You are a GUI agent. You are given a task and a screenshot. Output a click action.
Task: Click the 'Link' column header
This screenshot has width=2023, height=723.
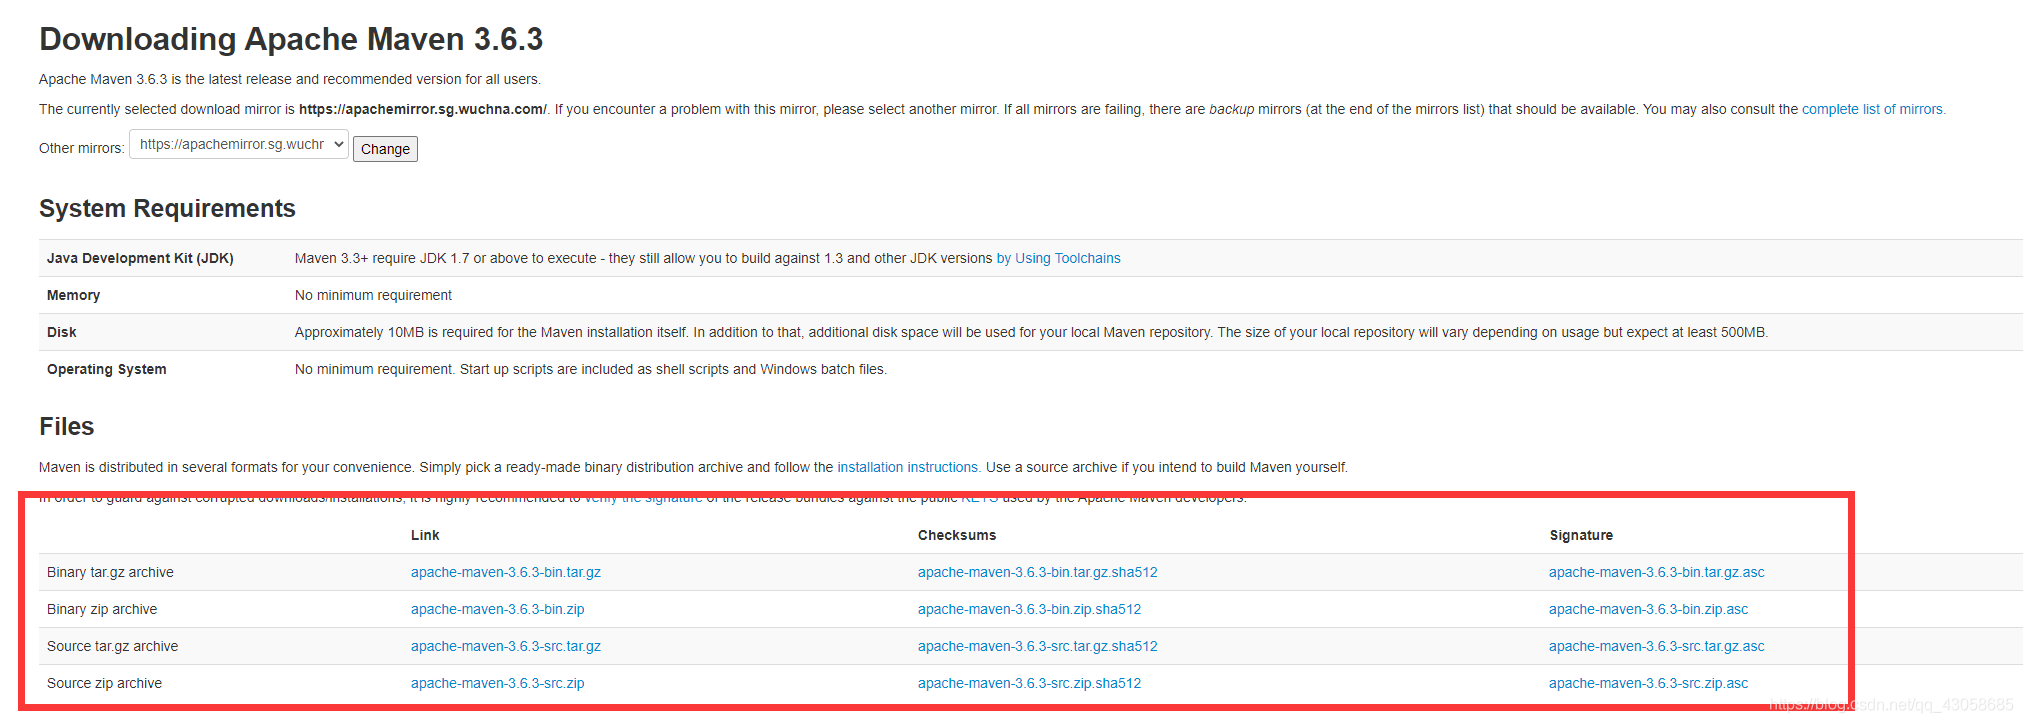pyautogui.click(x=425, y=535)
